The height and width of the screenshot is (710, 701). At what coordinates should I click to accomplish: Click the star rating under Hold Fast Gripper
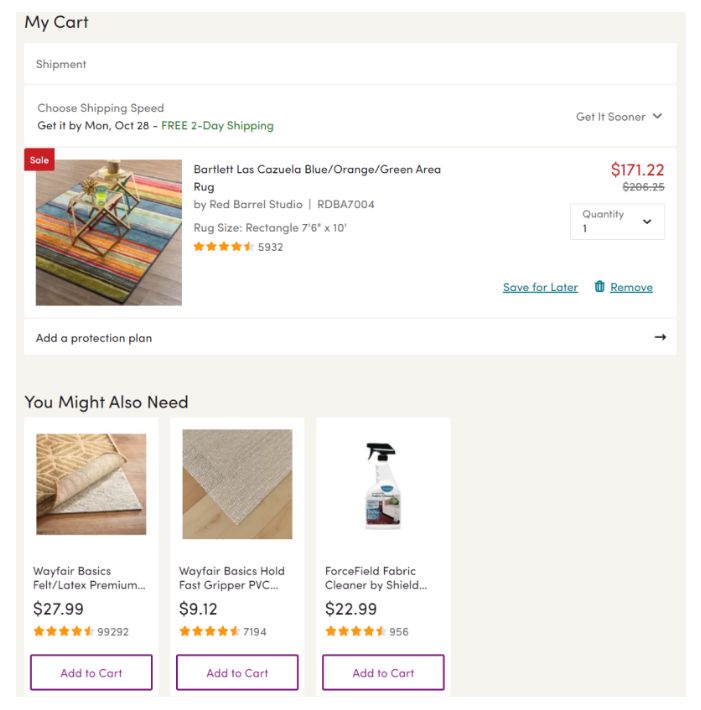[x=209, y=631]
